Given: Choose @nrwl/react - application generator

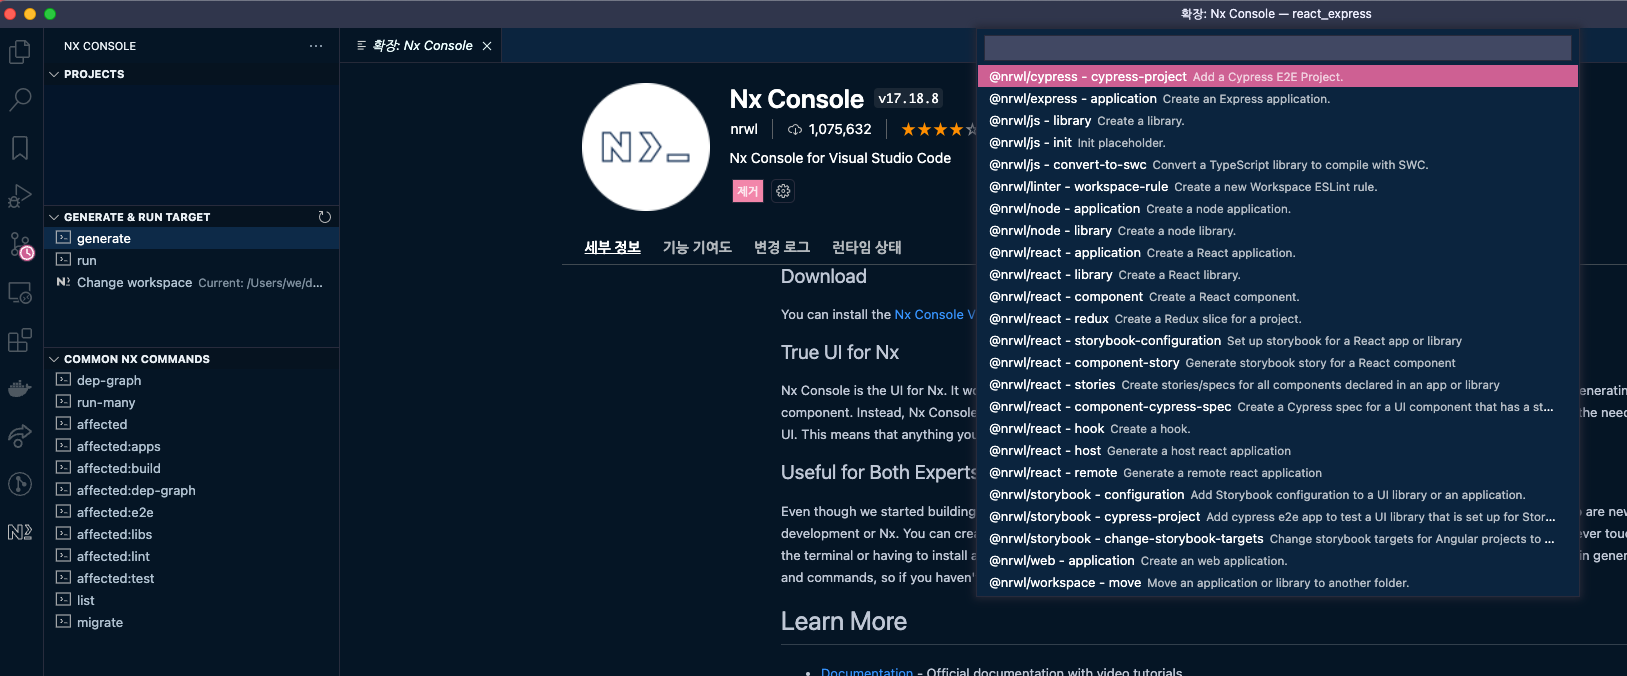Looking at the screenshot, I should (x=1277, y=253).
